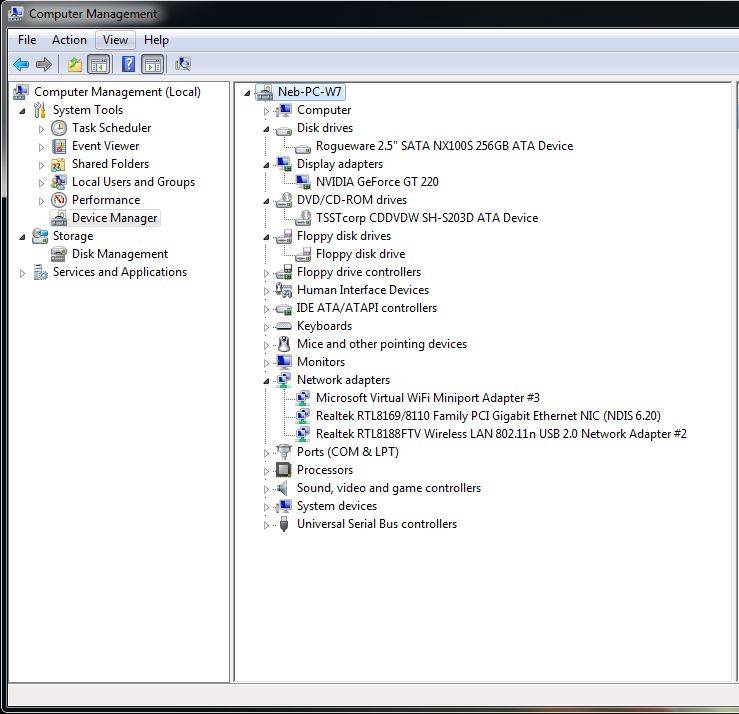Screen dimensions: 739x714
Task: Click the Event Viewer icon
Action: [x=59, y=146]
